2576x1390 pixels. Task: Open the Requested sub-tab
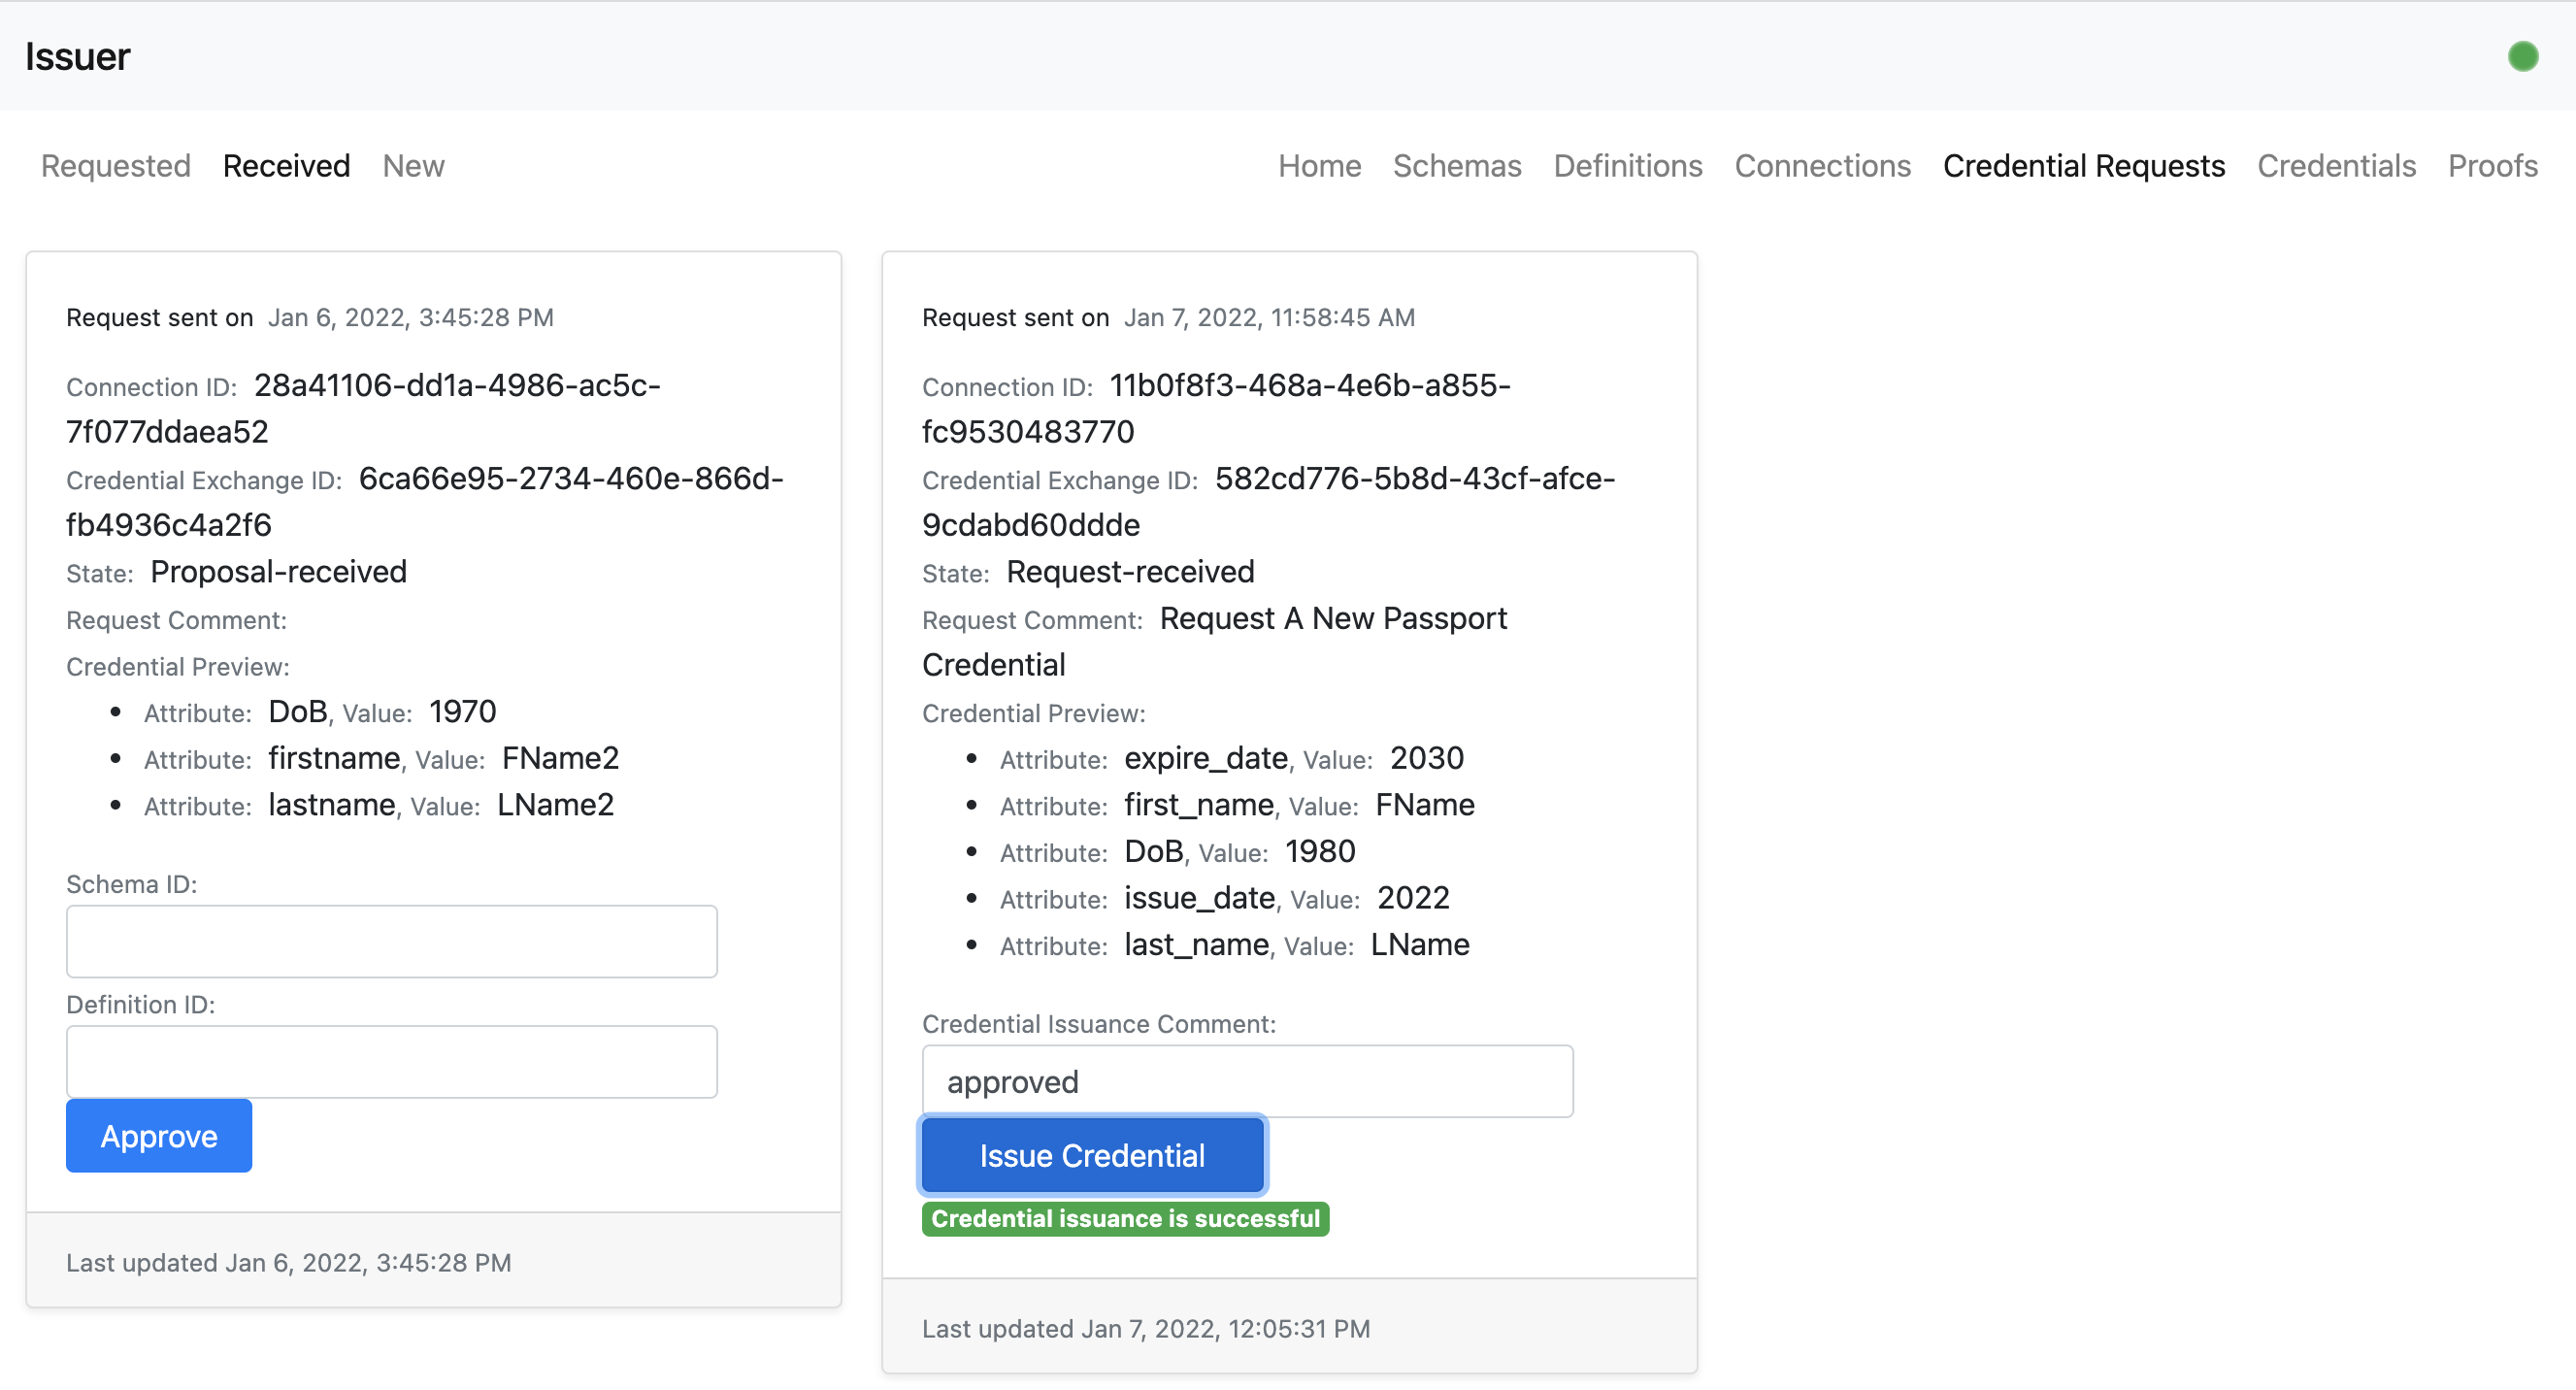(115, 166)
